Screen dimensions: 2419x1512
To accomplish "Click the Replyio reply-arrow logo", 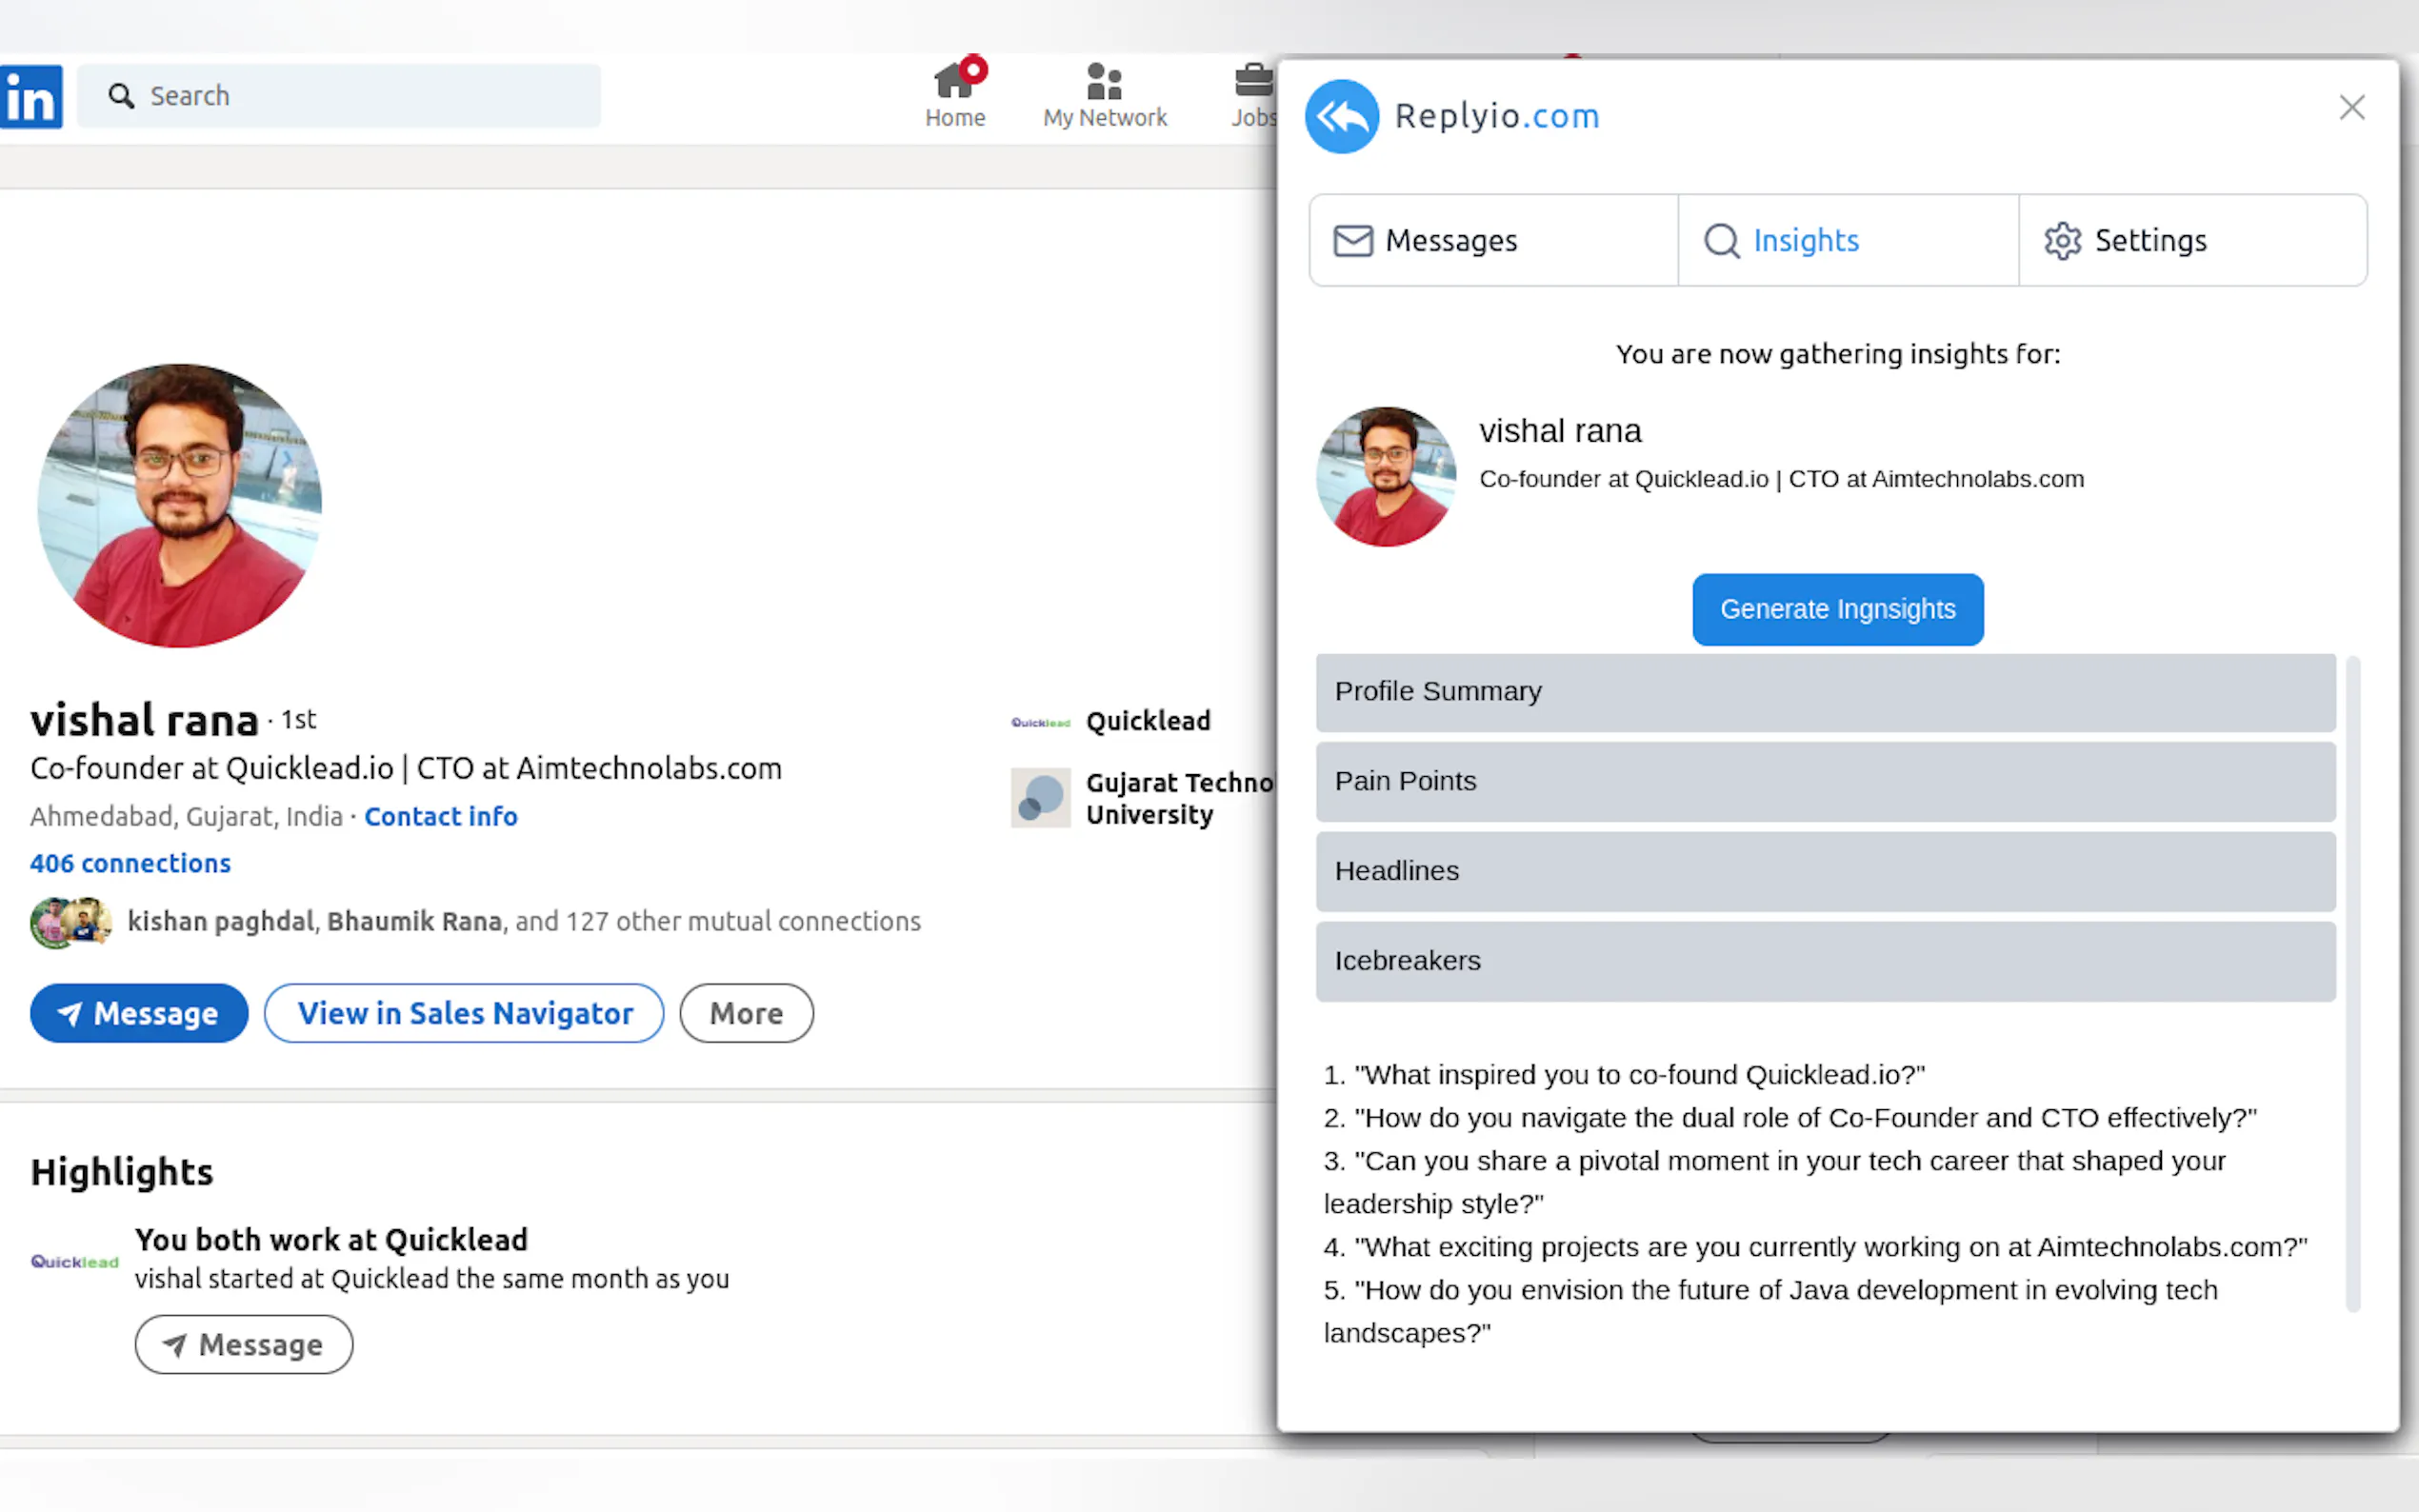I will coord(1341,117).
